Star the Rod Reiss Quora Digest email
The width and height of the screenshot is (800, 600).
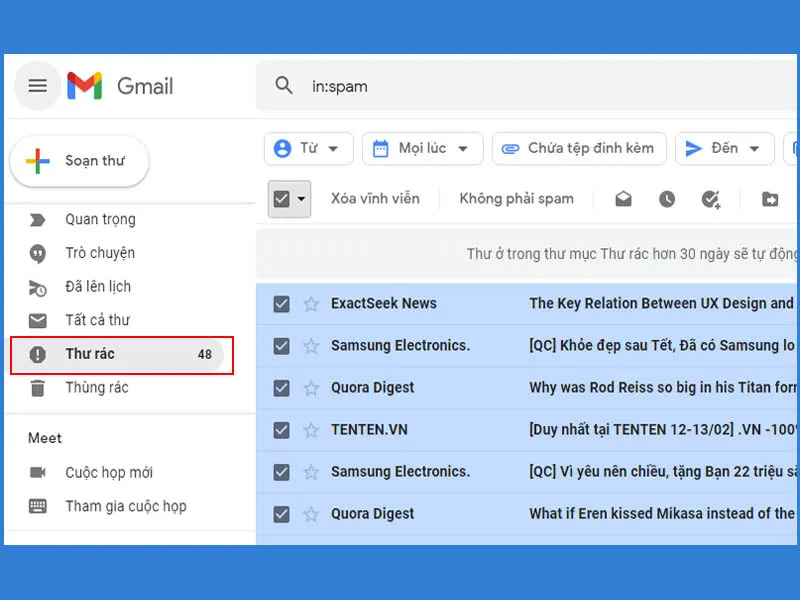pyautogui.click(x=311, y=388)
